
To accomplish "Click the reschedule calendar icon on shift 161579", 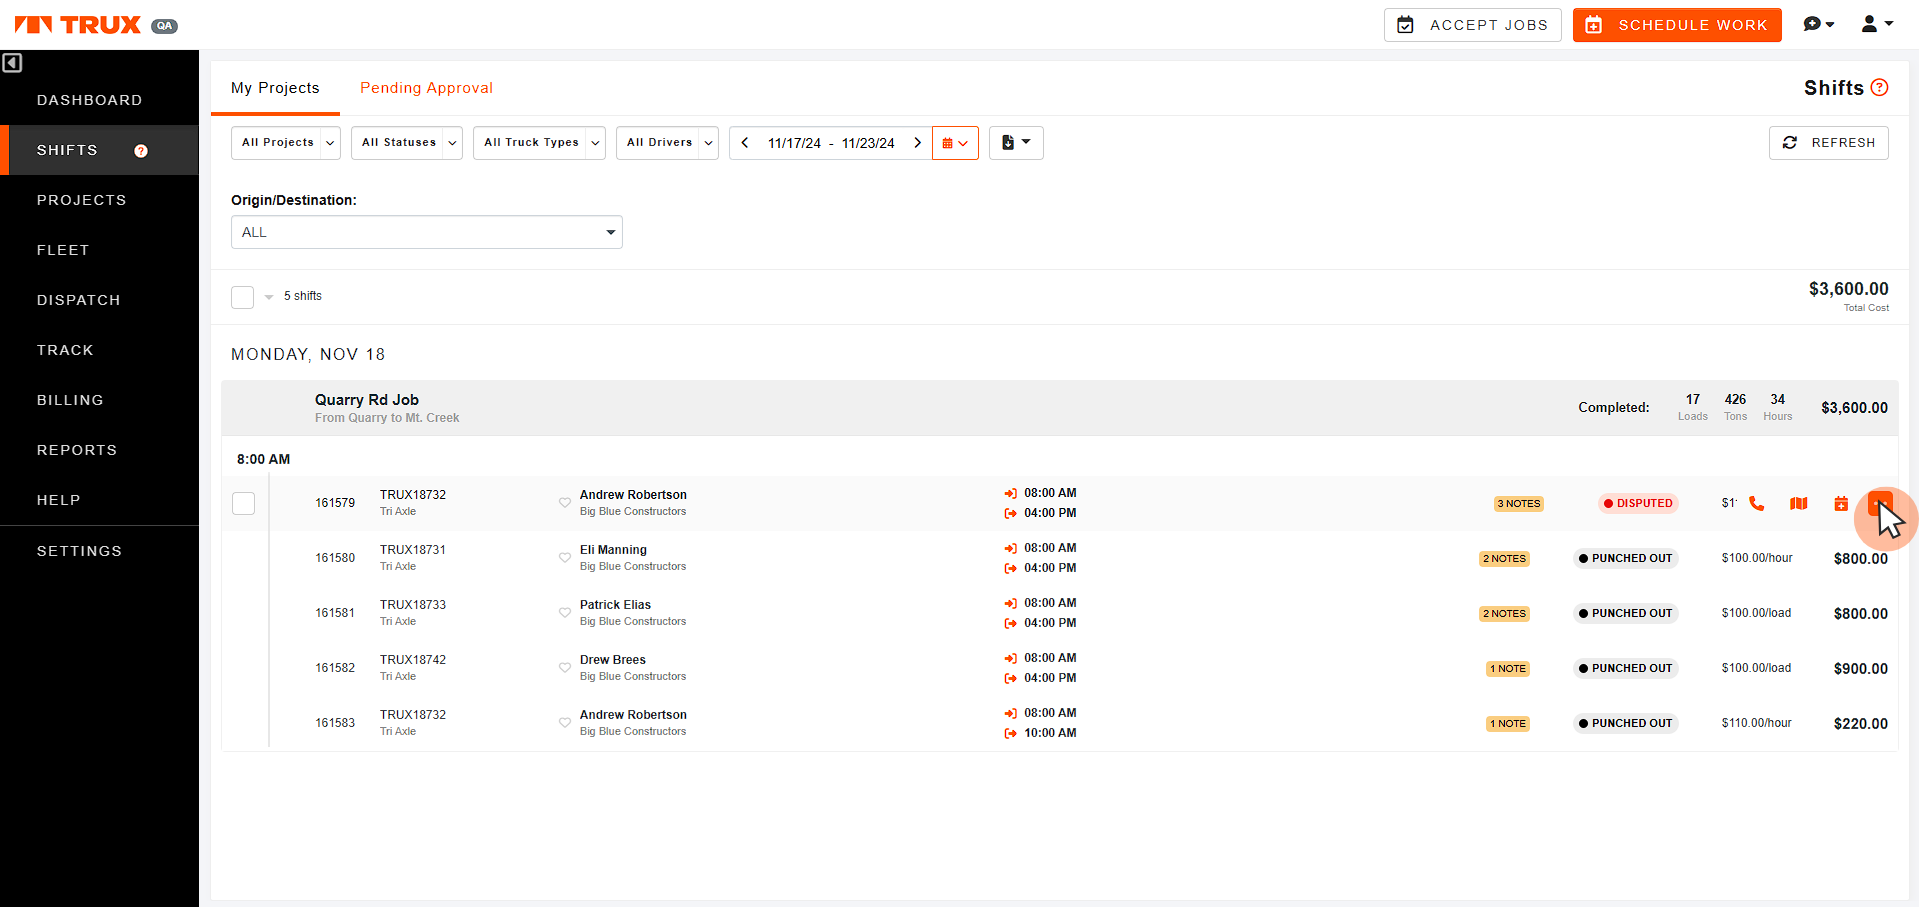I will (1841, 503).
